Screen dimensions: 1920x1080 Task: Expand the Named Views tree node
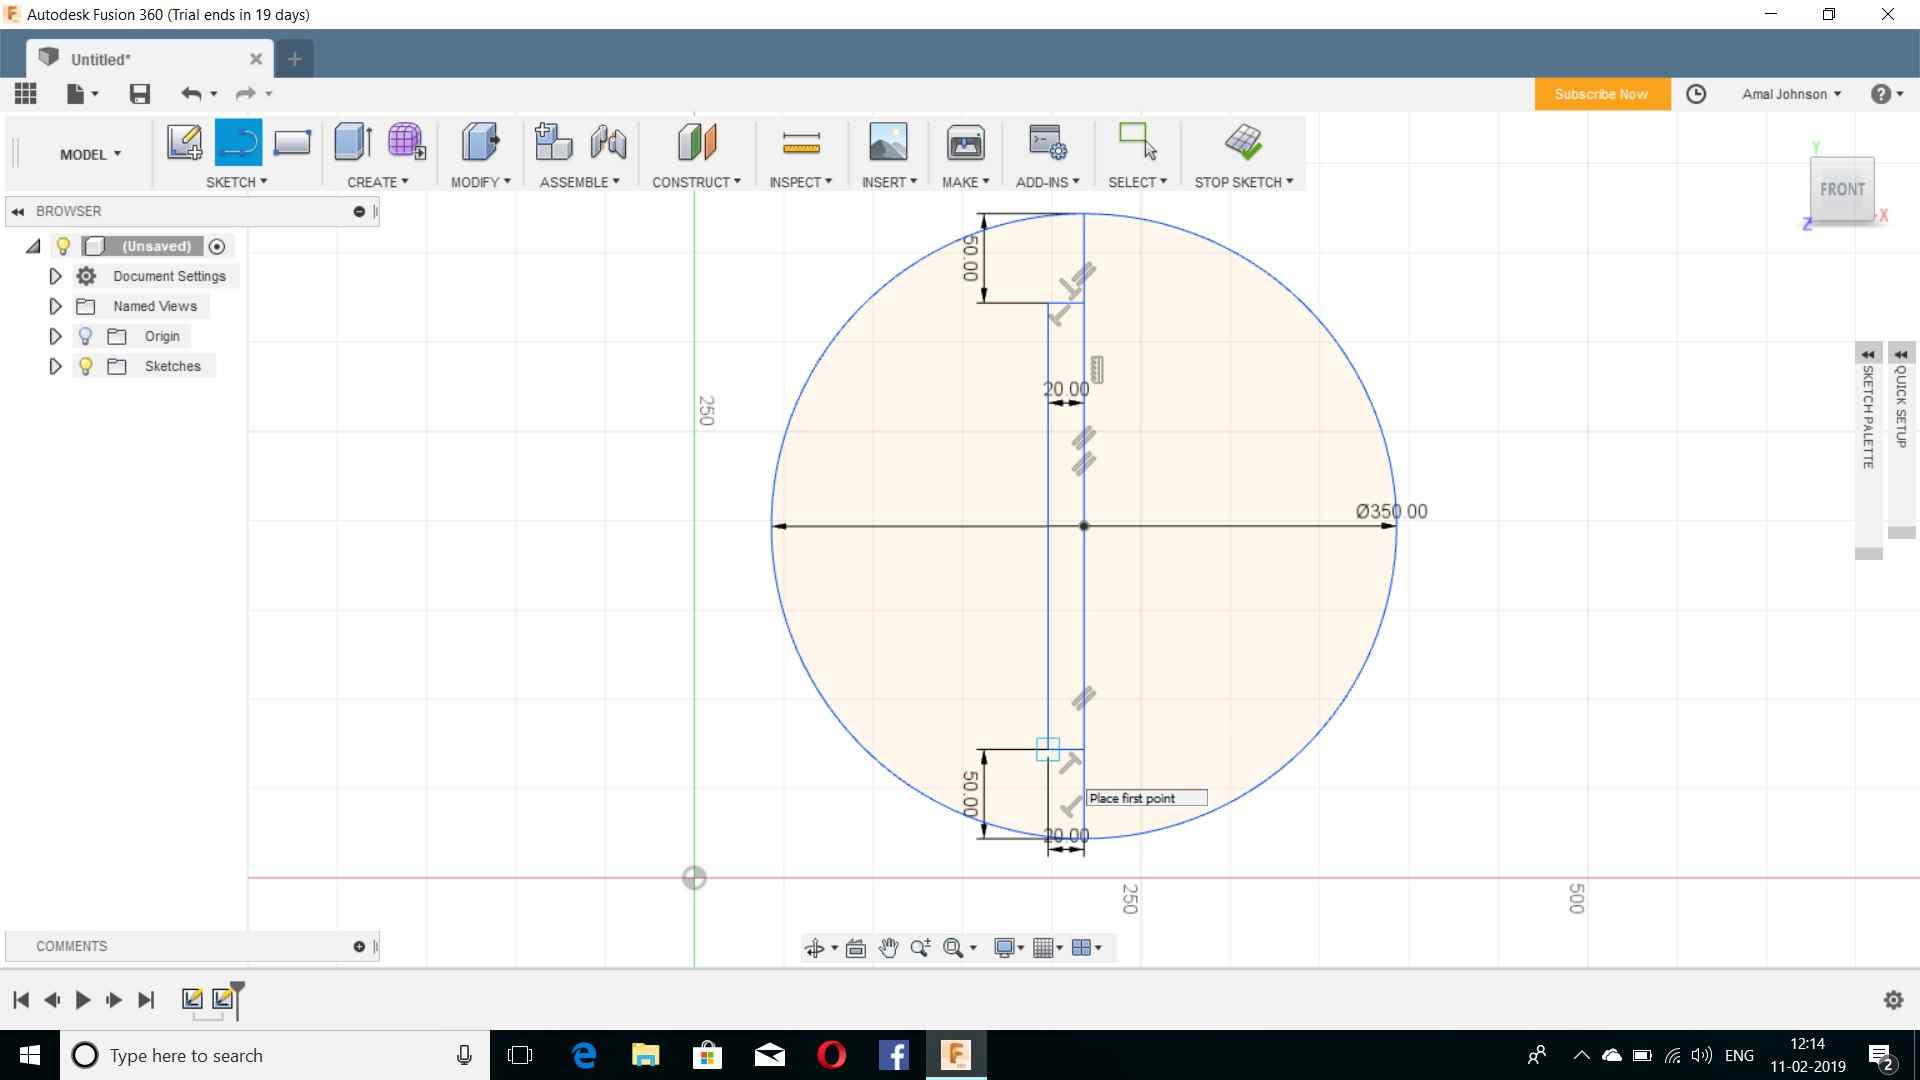[56, 306]
